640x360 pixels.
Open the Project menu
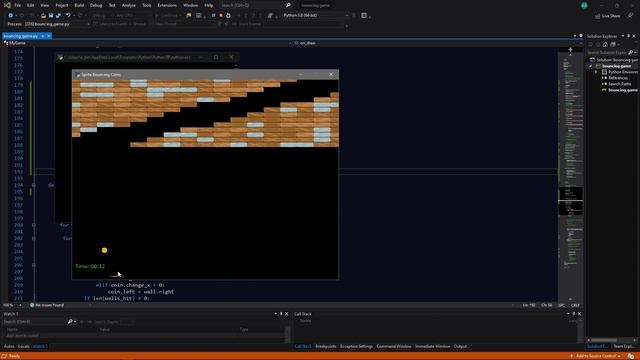coord(62,5)
